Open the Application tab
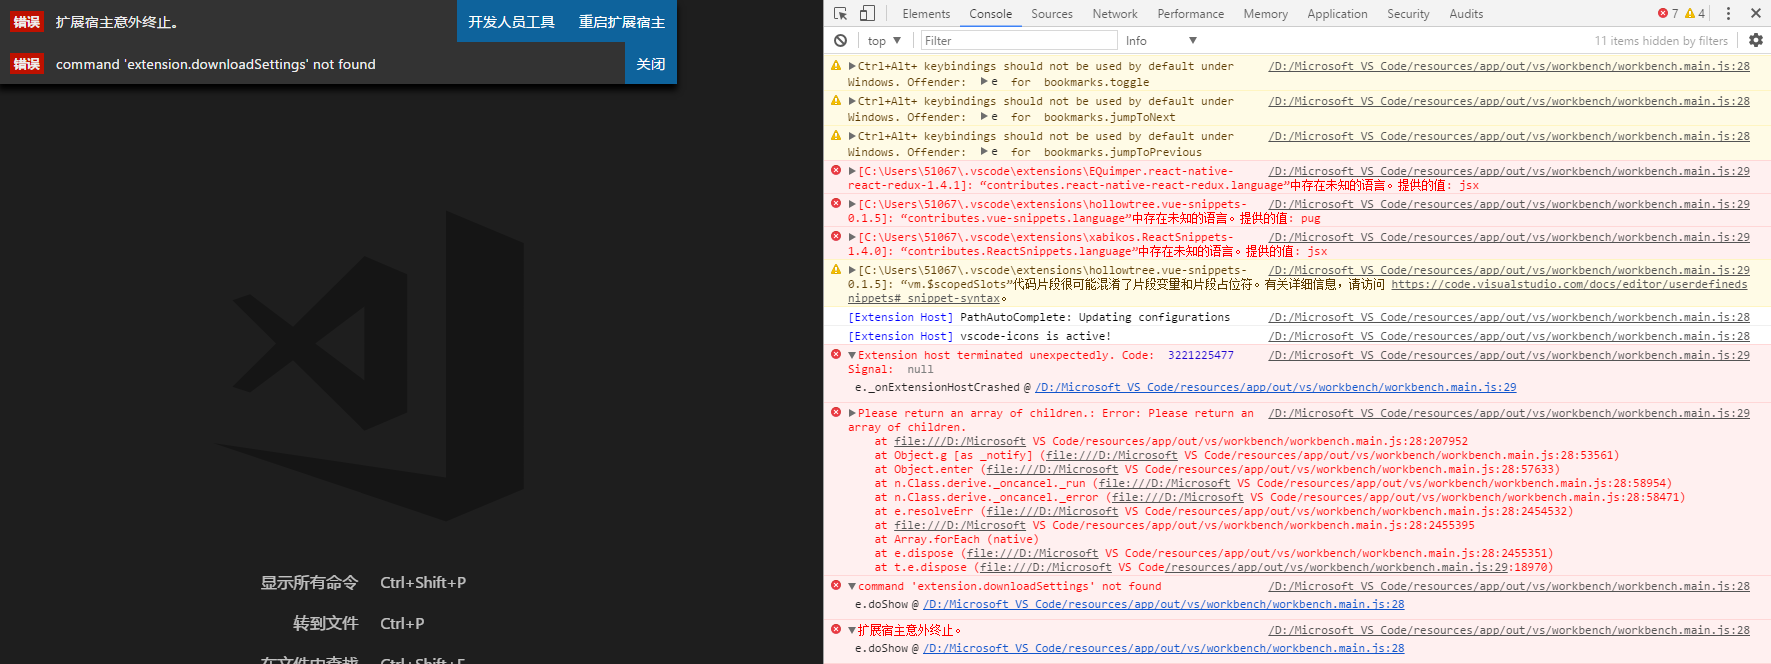The height and width of the screenshot is (664, 1771). pos(1337,14)
